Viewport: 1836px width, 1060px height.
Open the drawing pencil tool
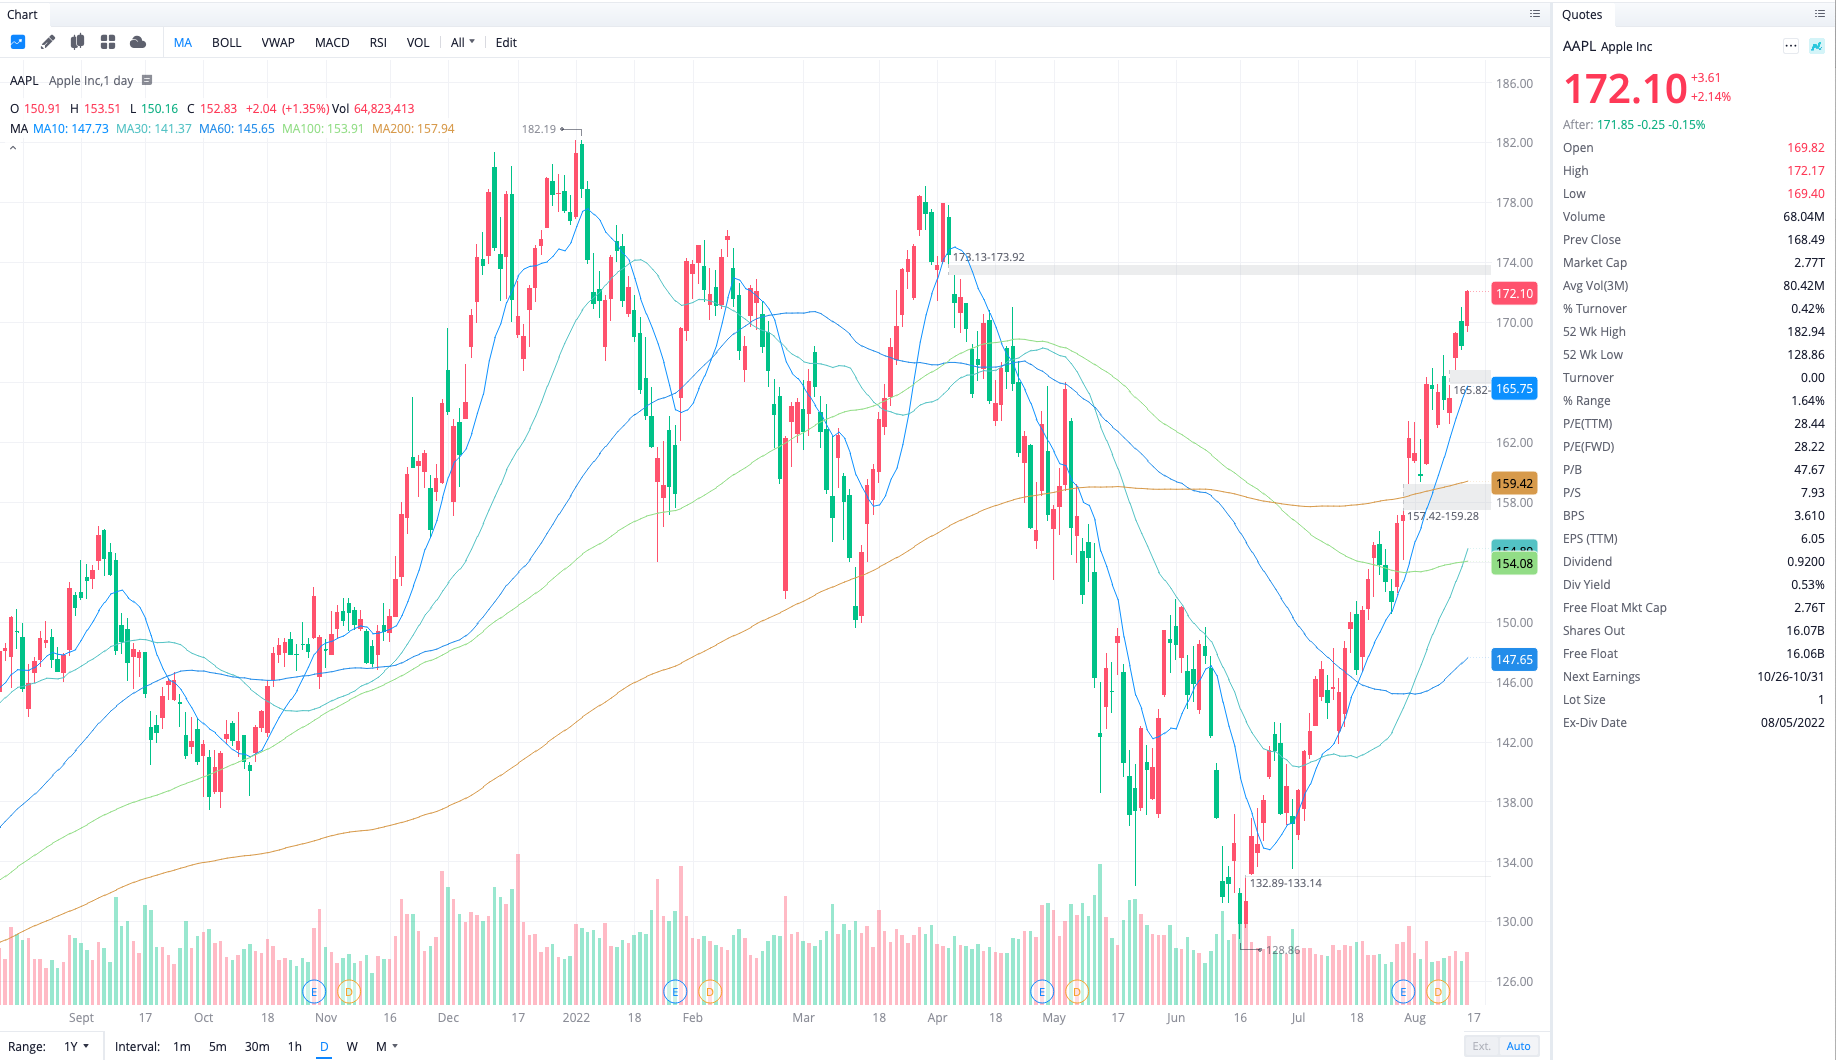(x=47, y=42)
